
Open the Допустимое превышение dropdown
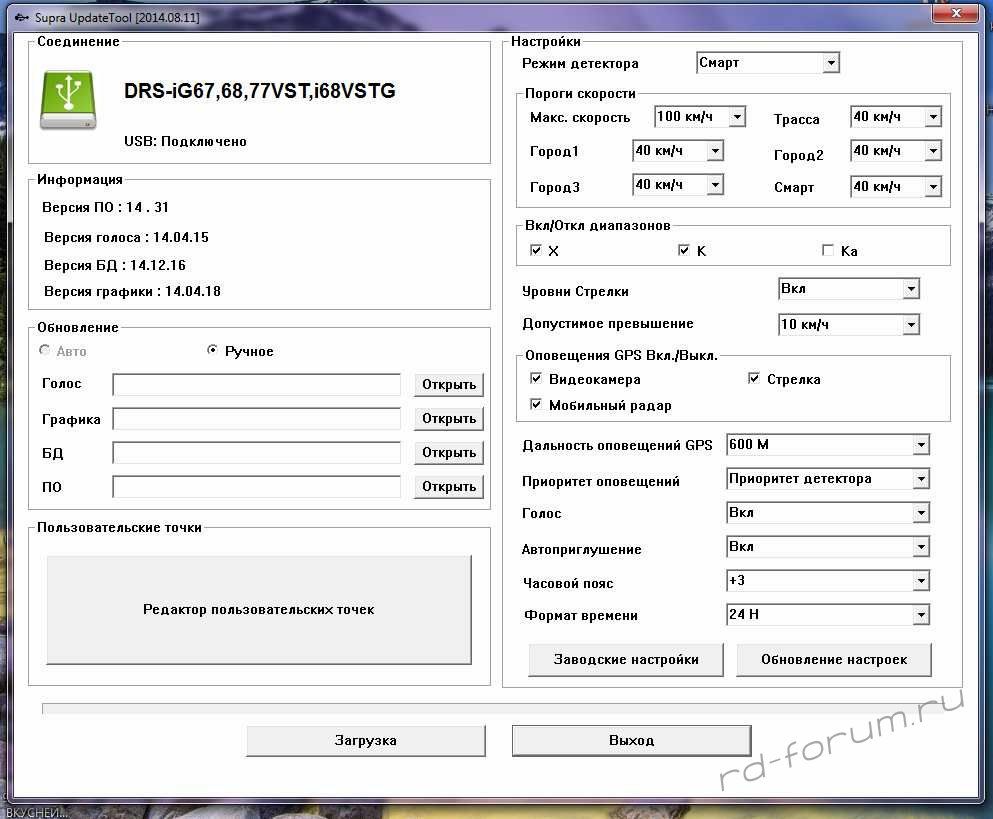tap(910, 325)
